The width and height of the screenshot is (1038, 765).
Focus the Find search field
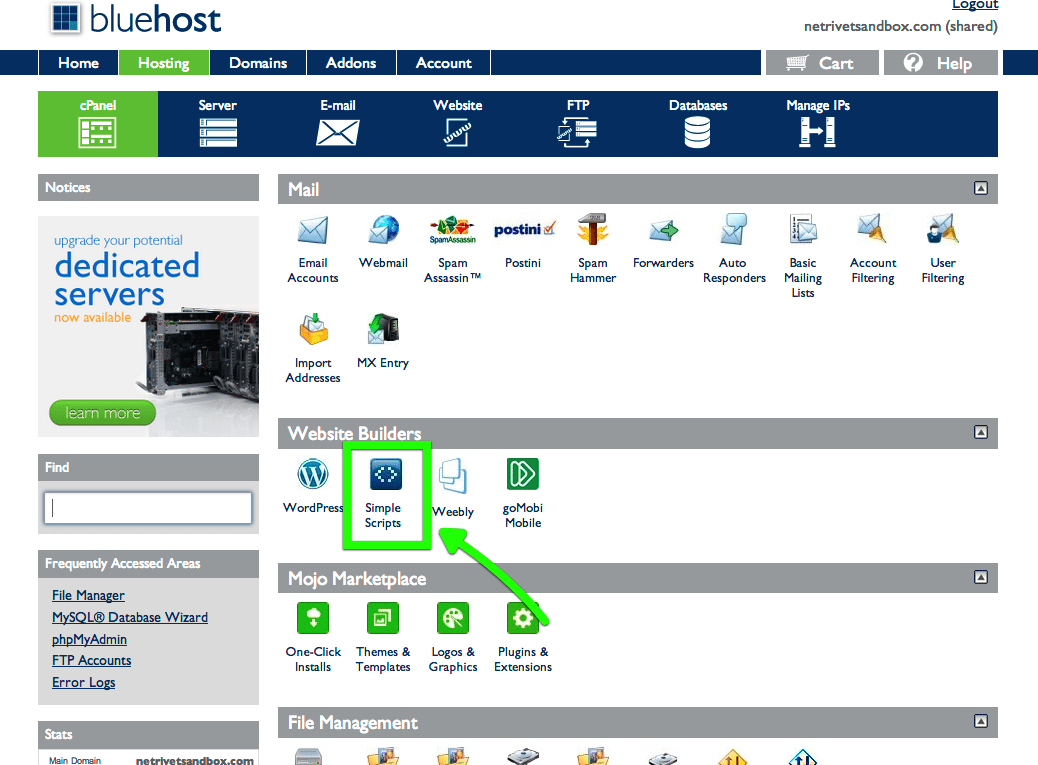tap(148, 508)
